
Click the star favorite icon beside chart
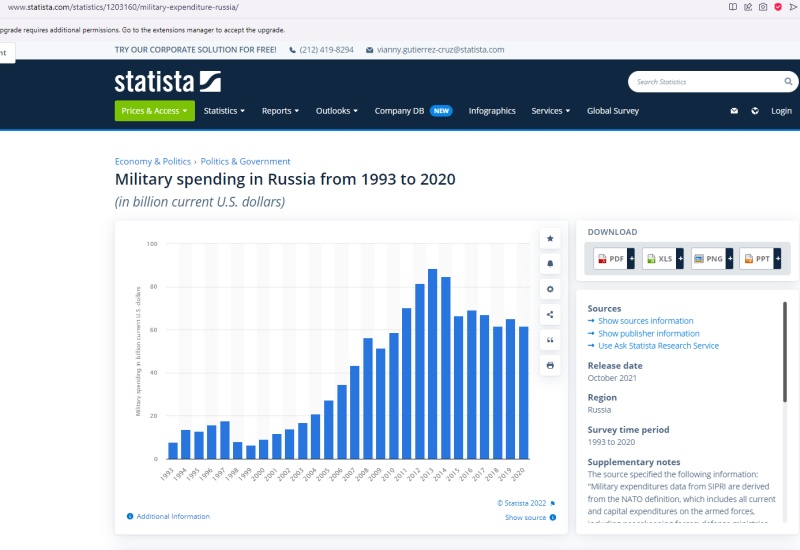[x=550, y=239]
